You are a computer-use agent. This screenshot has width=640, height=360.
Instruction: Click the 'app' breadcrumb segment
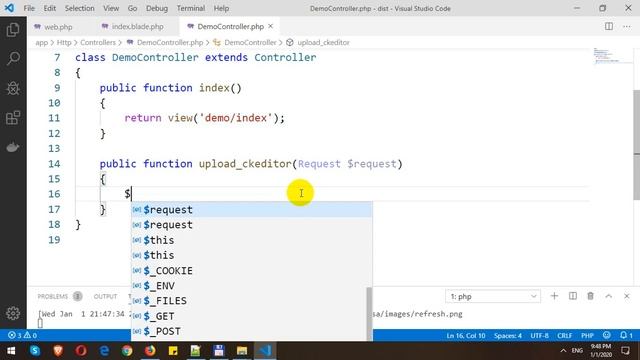point(42,42)
